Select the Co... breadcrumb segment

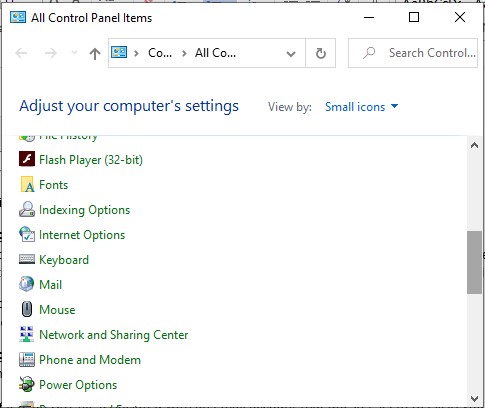tap(160, 53)
